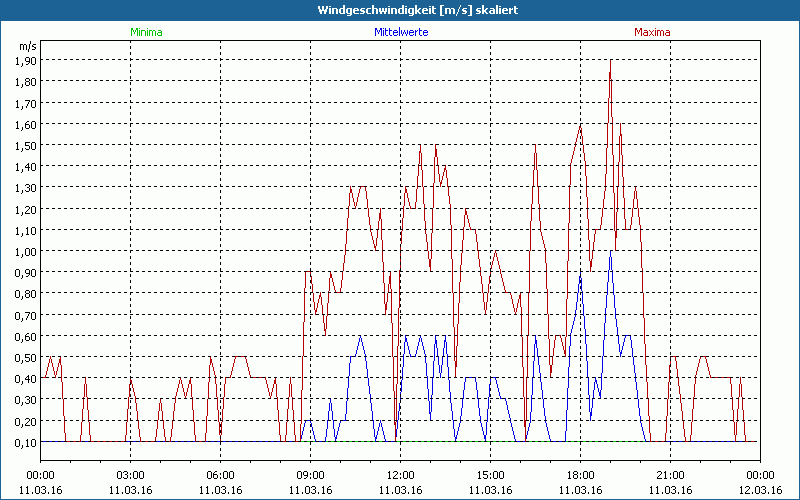Select the blue Mittelwerte legend label

click(x=400, y=32)
